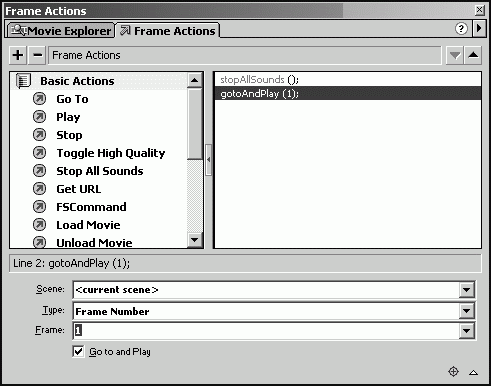Move selected action down with down arrow

click(x=455, y=55)
